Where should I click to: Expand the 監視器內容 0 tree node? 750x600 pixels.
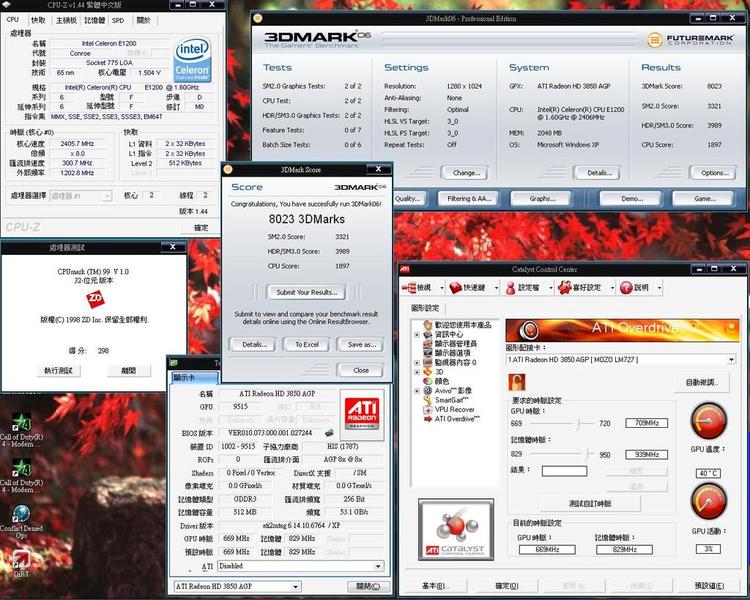point(417,363)
